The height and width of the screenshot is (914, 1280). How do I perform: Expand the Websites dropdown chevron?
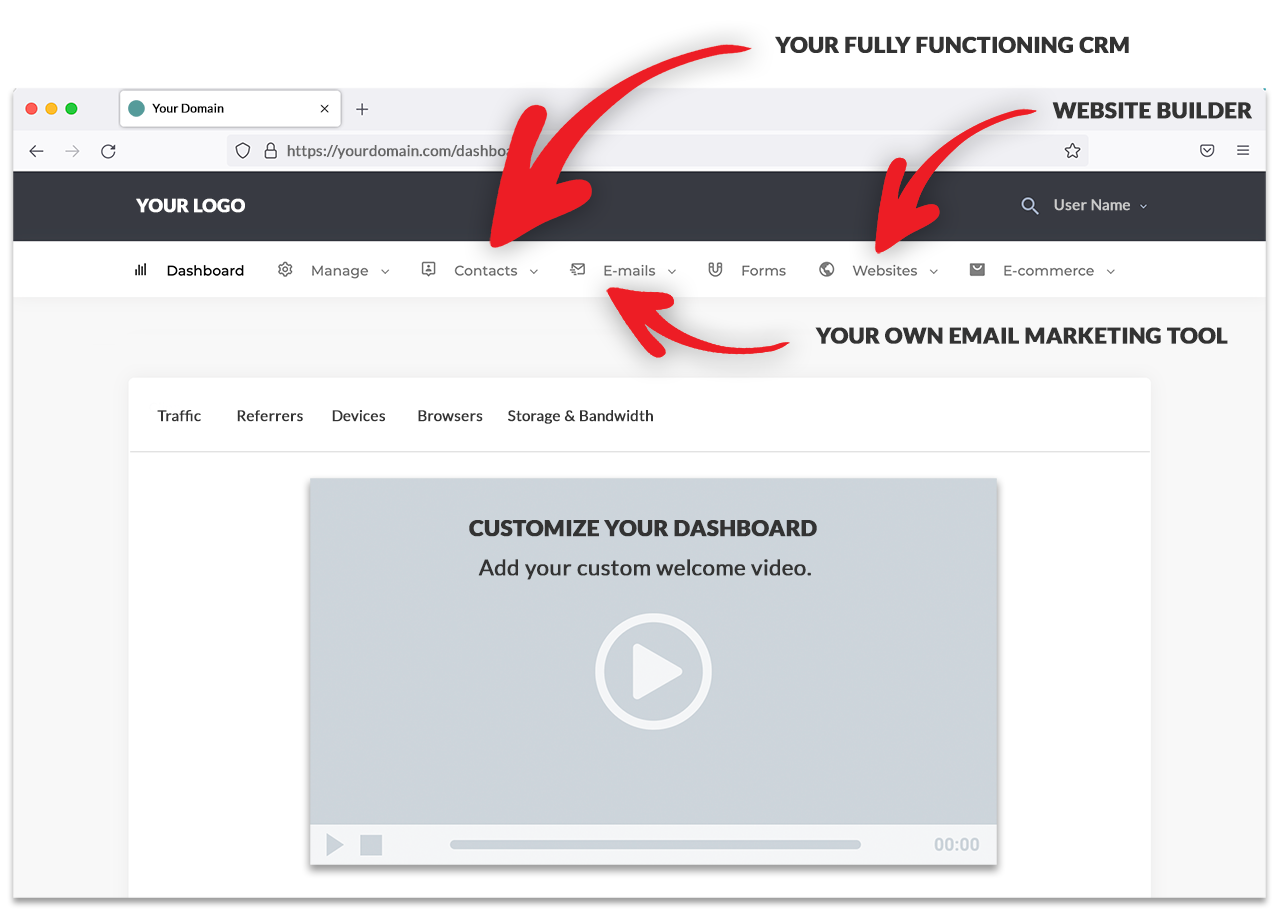[x=934, y=272]
